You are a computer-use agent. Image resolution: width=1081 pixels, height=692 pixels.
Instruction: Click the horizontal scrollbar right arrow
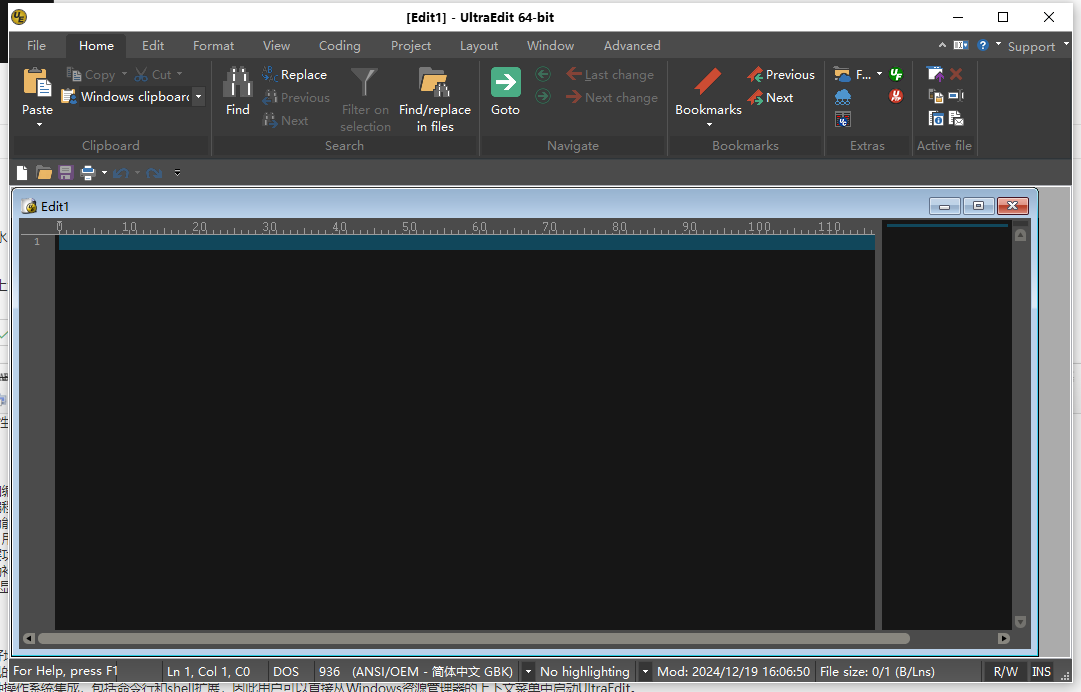pyautogui.click(x=1004, y=638)
